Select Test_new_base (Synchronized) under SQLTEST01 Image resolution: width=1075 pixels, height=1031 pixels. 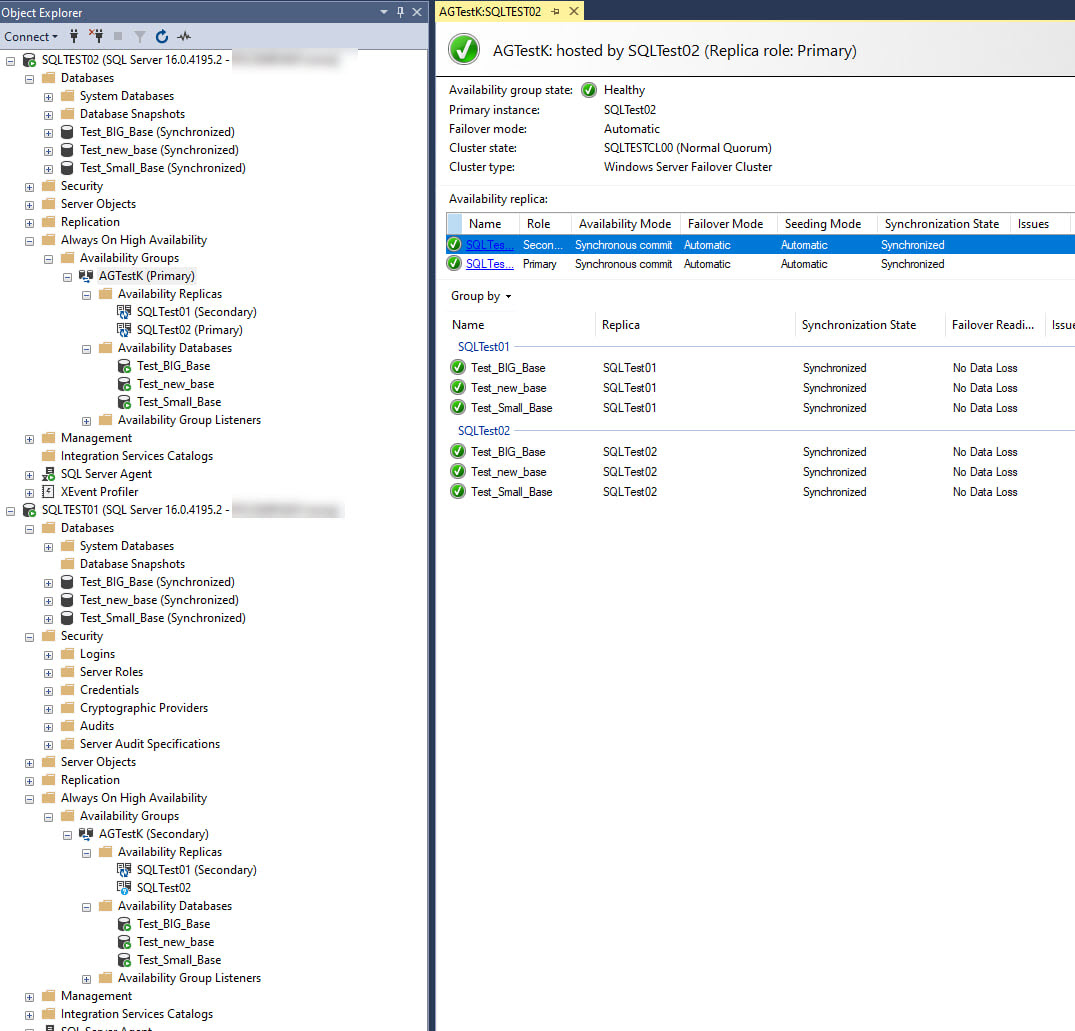tap(159, 600)
